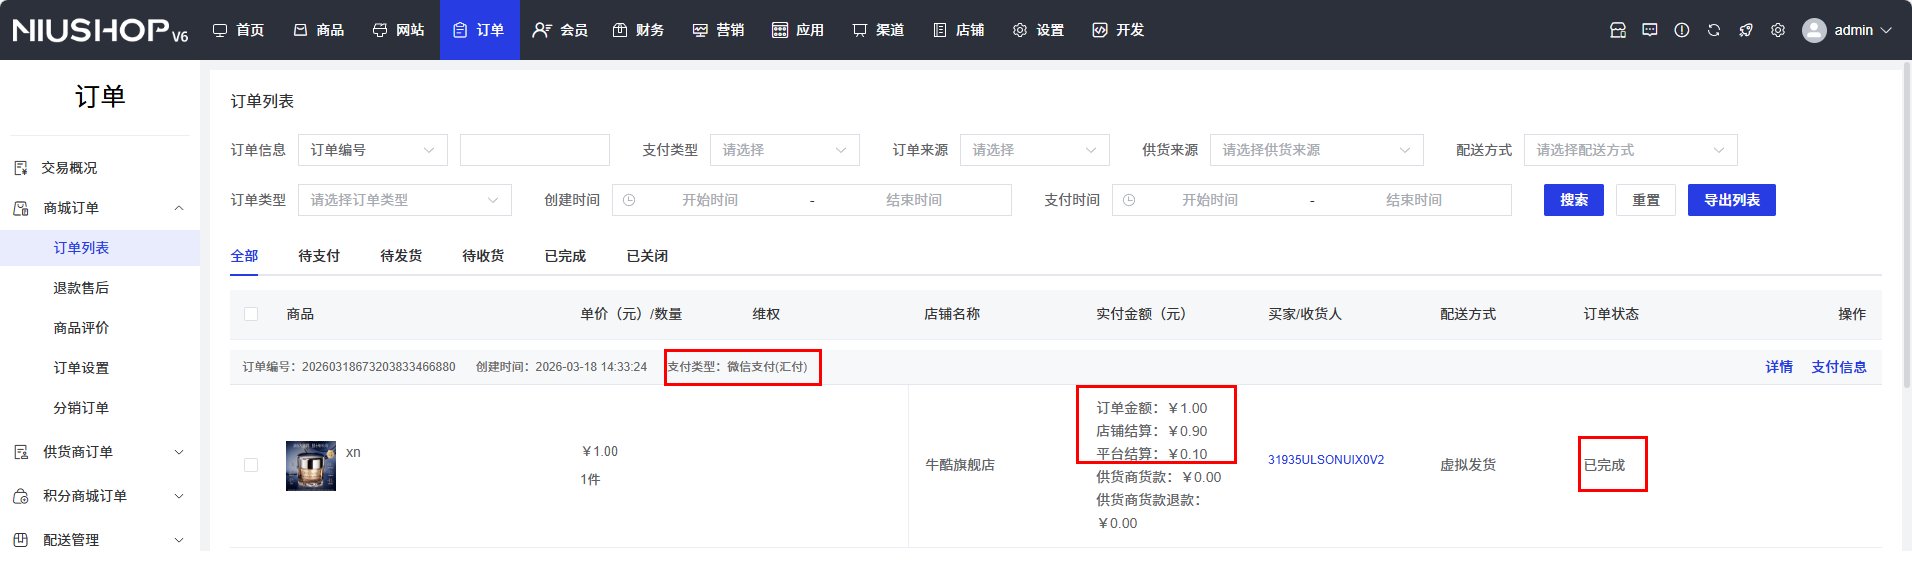Open the 支付类型 dropdown
Image resolution: width=1912 pixels, height=568 pixels.
pyautogui.click(x=785, y=150)
